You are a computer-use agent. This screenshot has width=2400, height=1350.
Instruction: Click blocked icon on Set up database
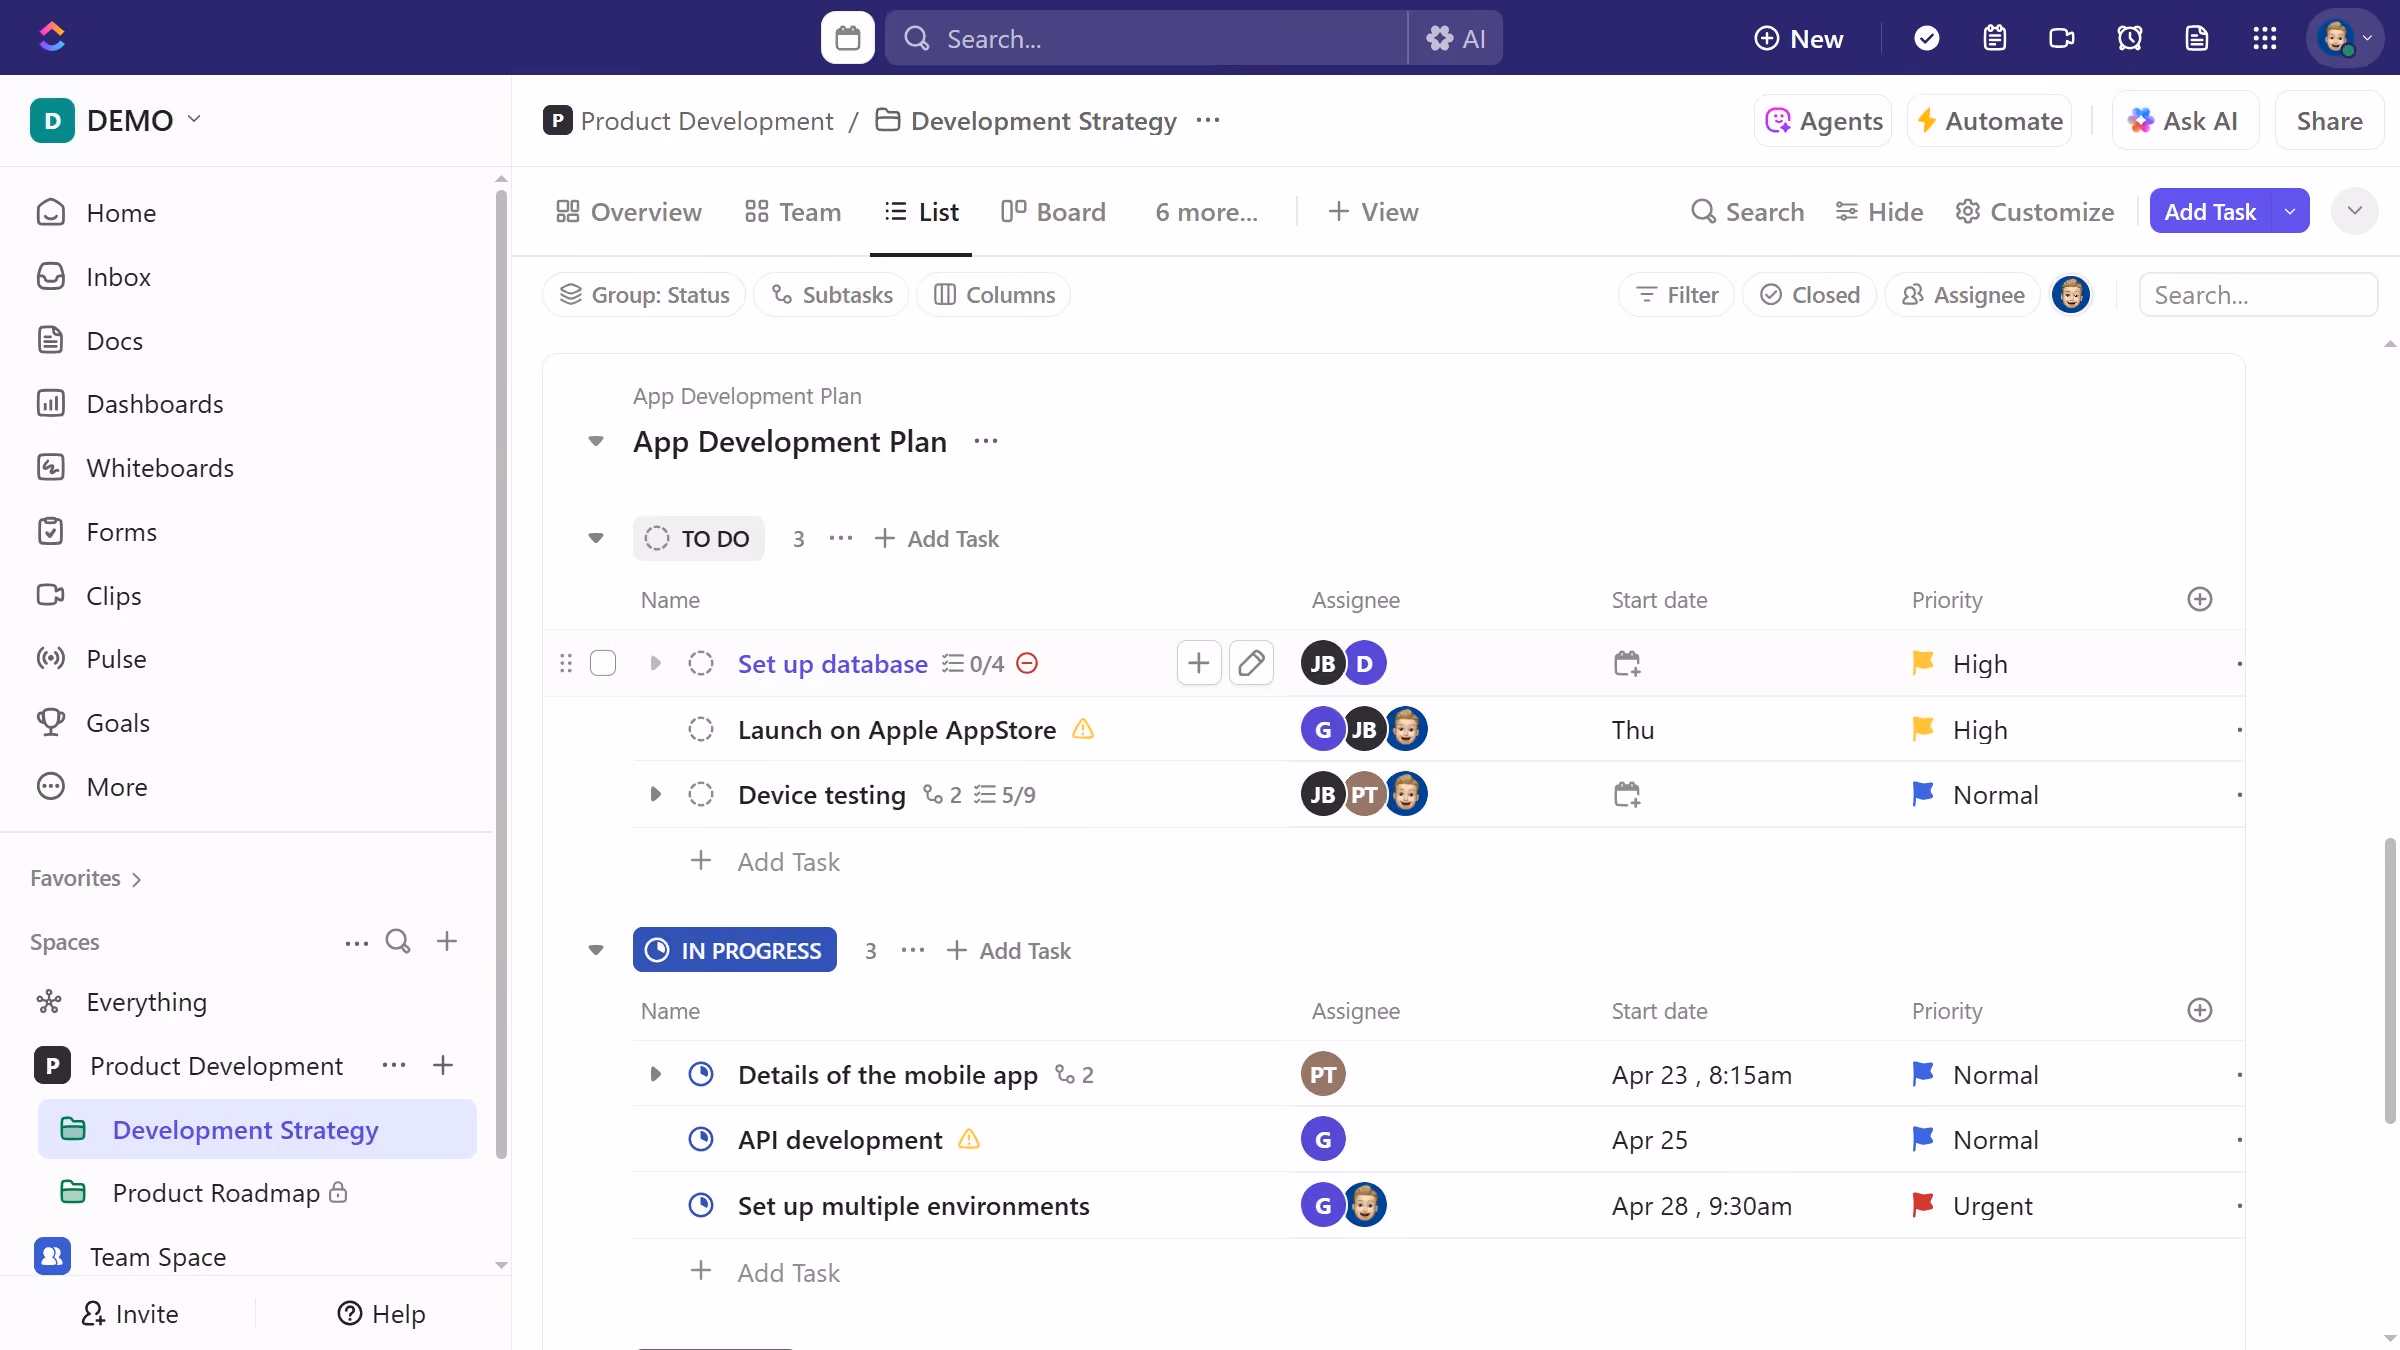click(x=1027, y=663)
